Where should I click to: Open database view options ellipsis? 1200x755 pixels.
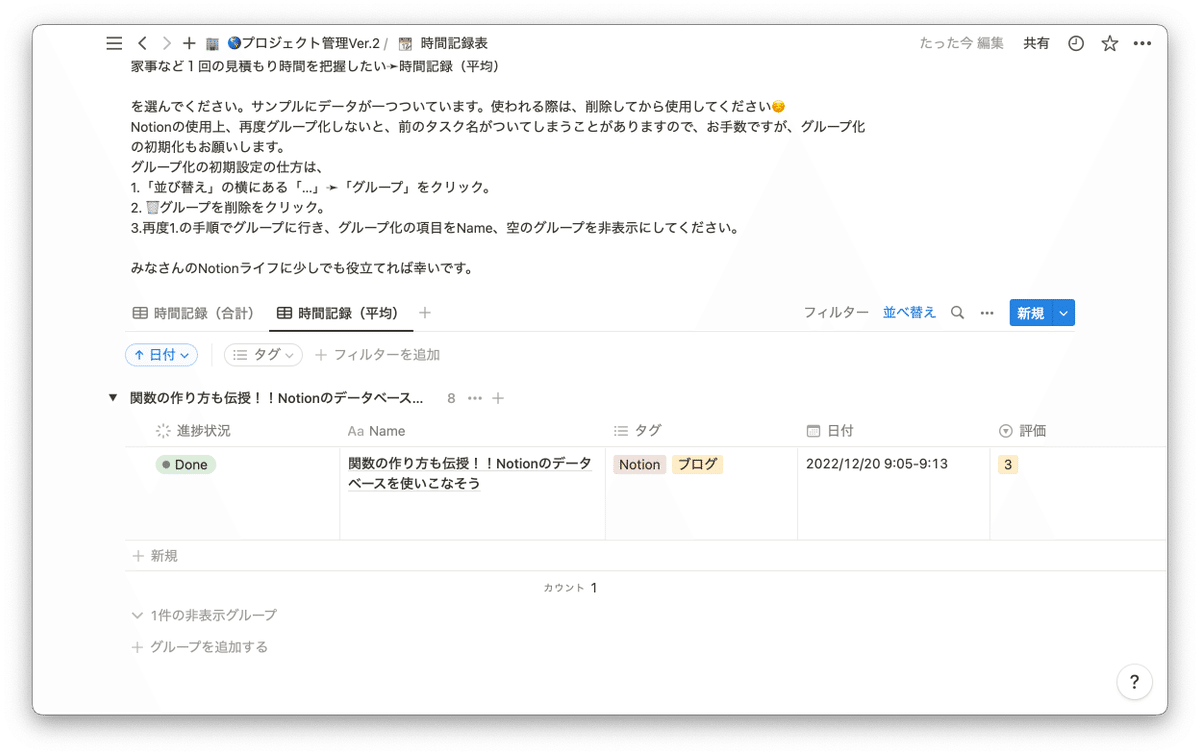pos(987,313)
